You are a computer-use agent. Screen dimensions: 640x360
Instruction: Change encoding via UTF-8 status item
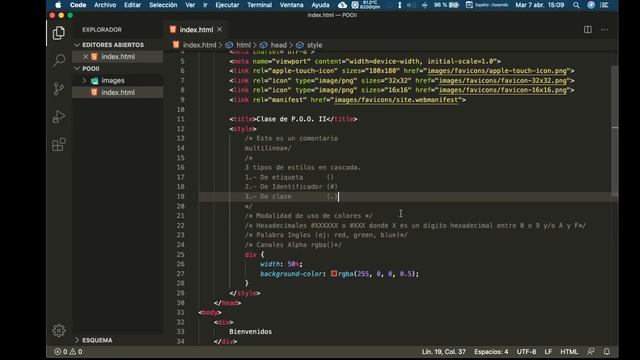[x=527, y=351]
